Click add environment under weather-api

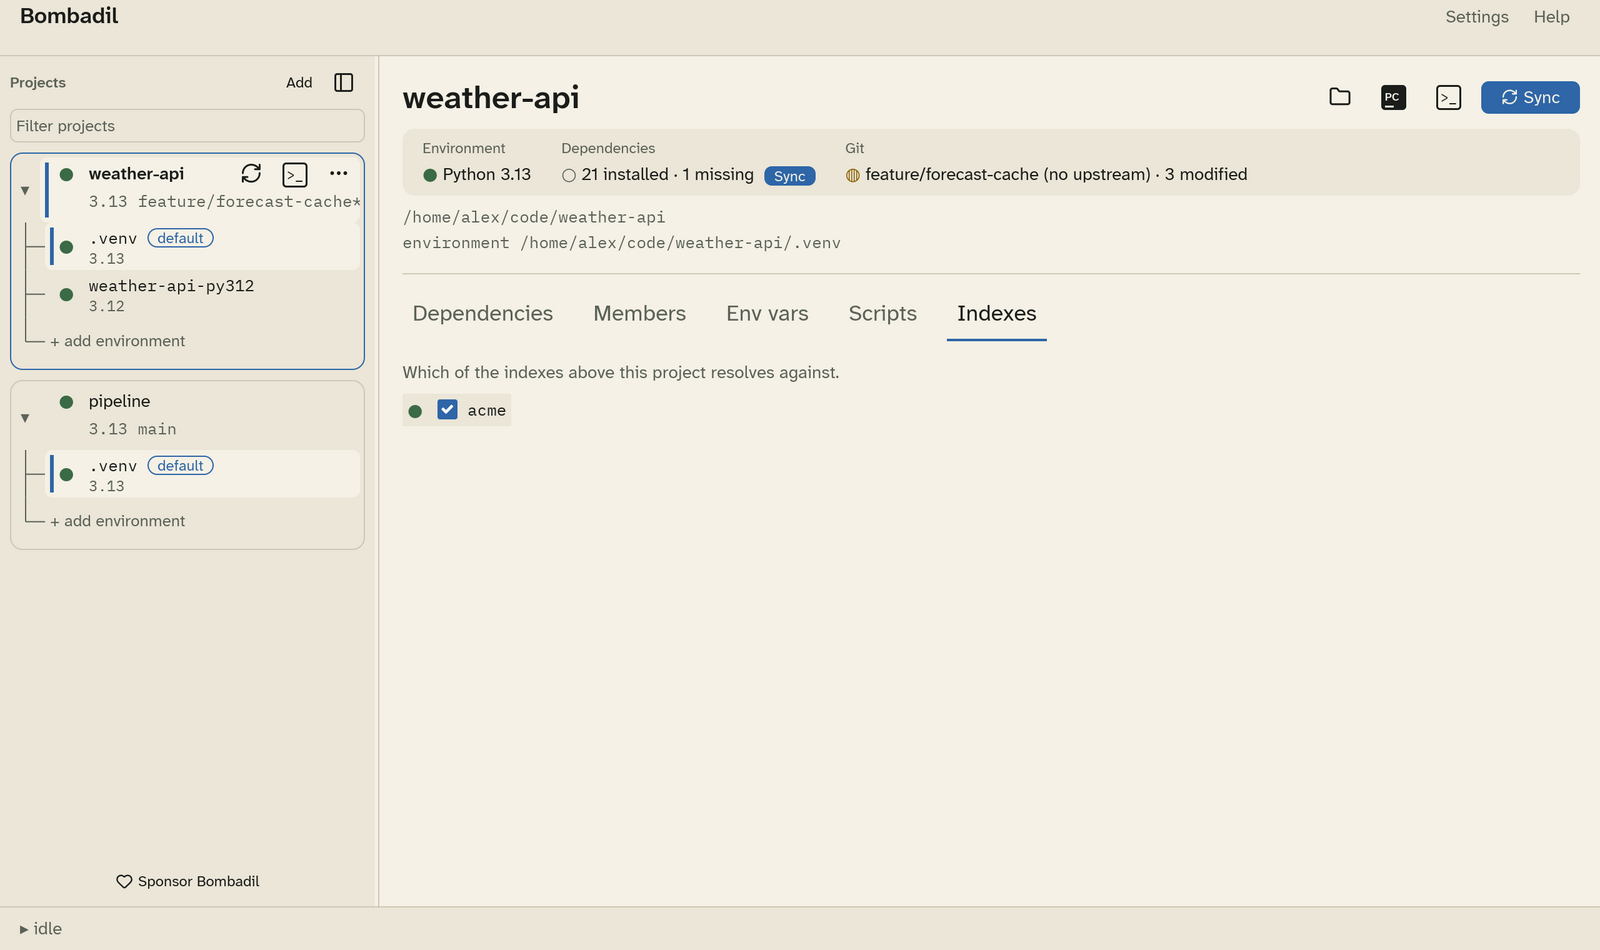(118, 341)
